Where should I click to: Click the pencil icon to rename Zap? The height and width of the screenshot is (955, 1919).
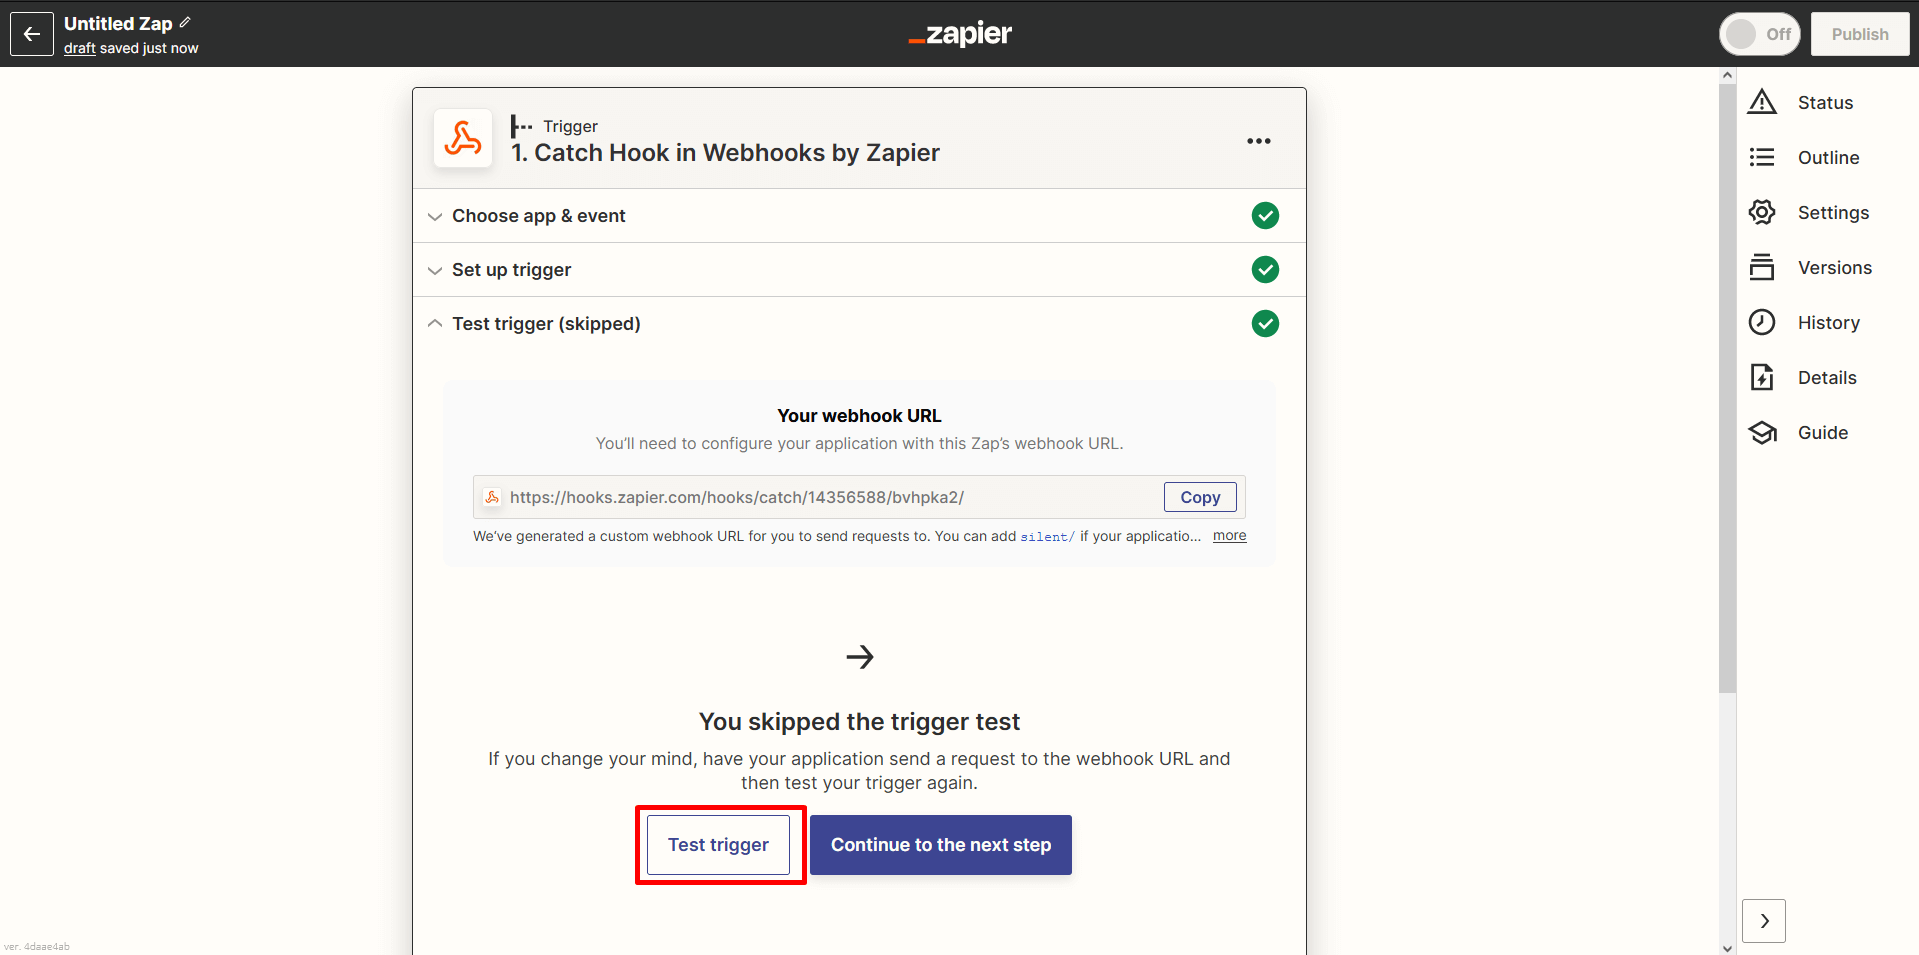[185, 22]
